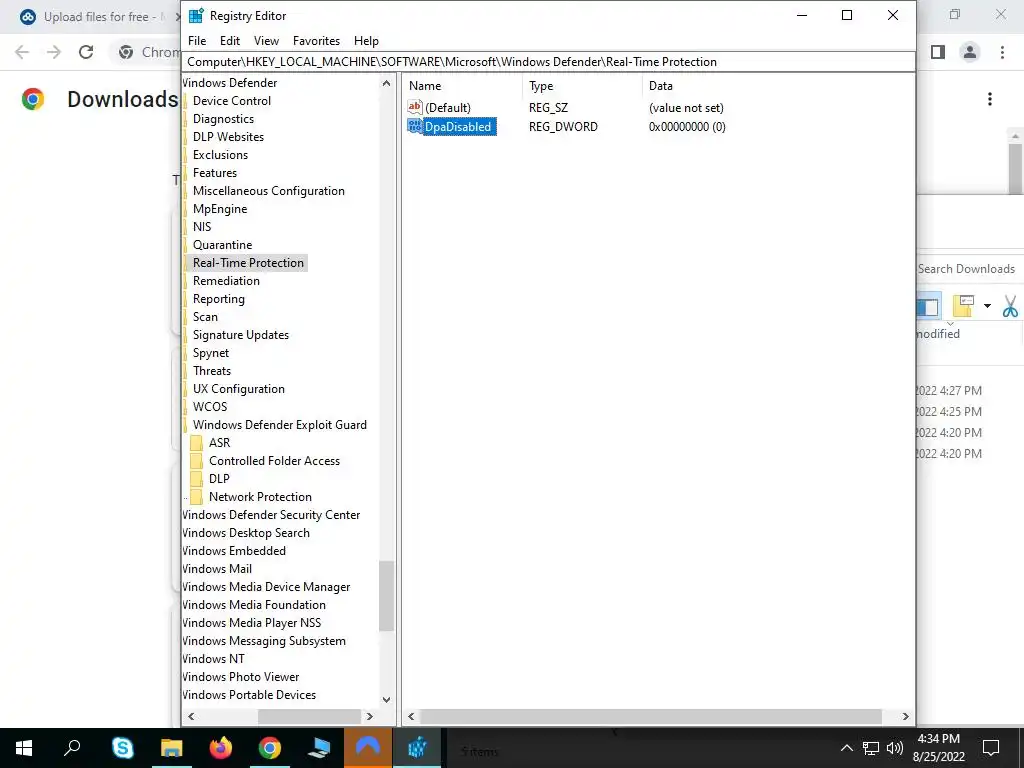Viewport: 1024px width, 768px height.
Task: Open Chrome's side panel icon
Action: [x=938, y=52]
